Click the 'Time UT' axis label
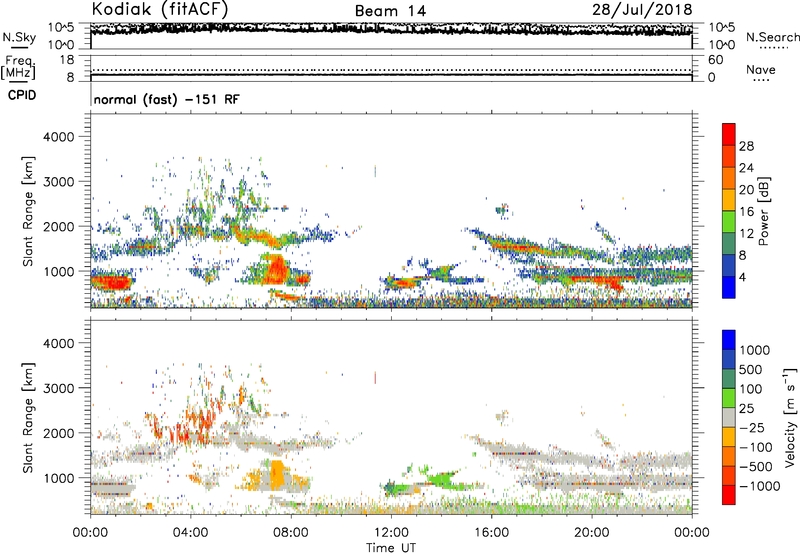The height and width of the screenshot is (554, 800). click(391, 548)
